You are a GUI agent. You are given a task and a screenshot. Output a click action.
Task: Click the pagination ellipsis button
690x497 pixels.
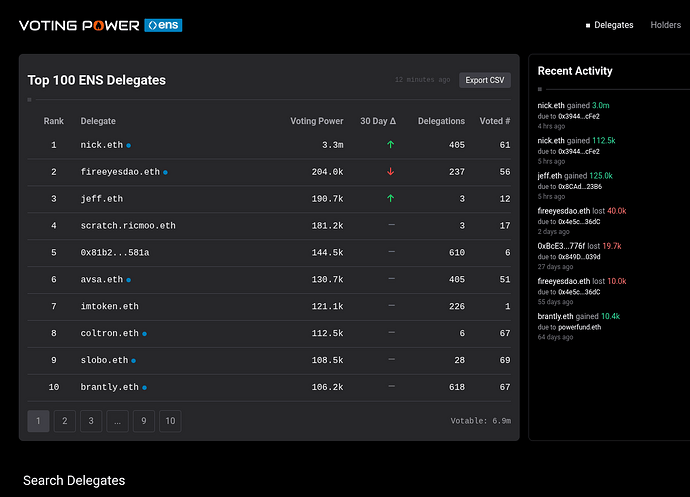coord(117,421)
